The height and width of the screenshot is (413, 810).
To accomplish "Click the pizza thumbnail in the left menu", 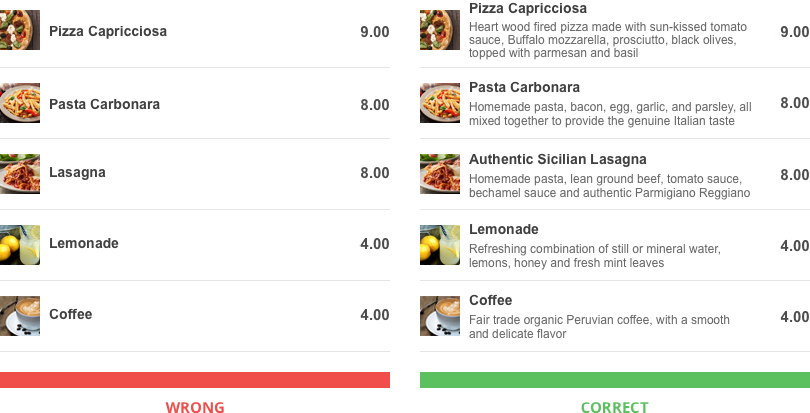I will click(x=20, y=31).
